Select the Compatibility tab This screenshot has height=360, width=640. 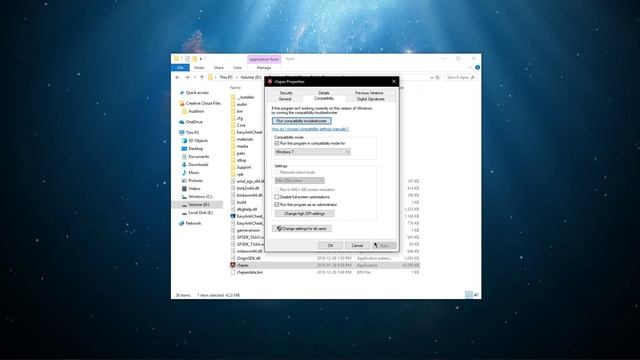(x=324, y=98)
